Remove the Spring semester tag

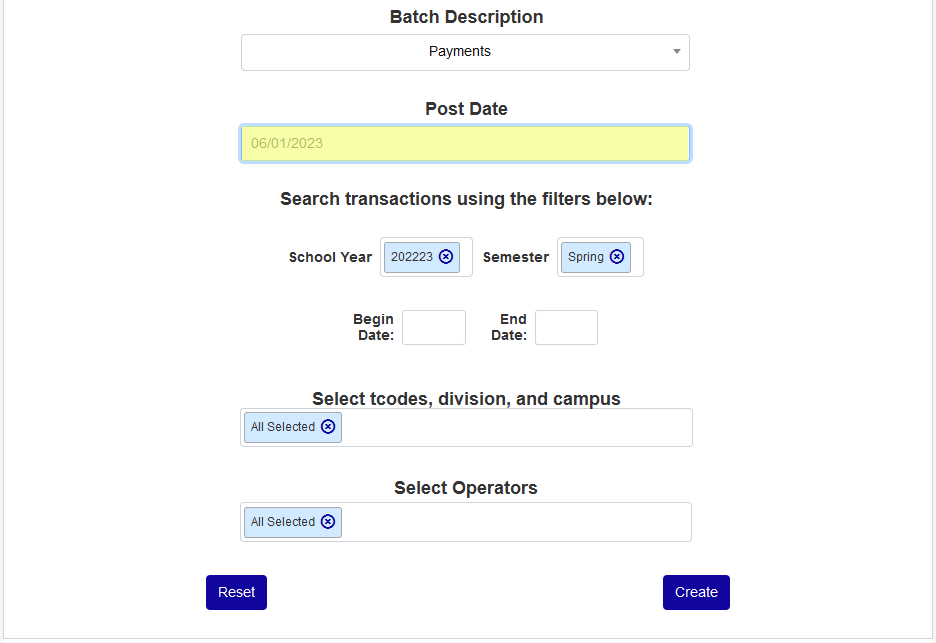pyautogui.click(x=617, y=257)
